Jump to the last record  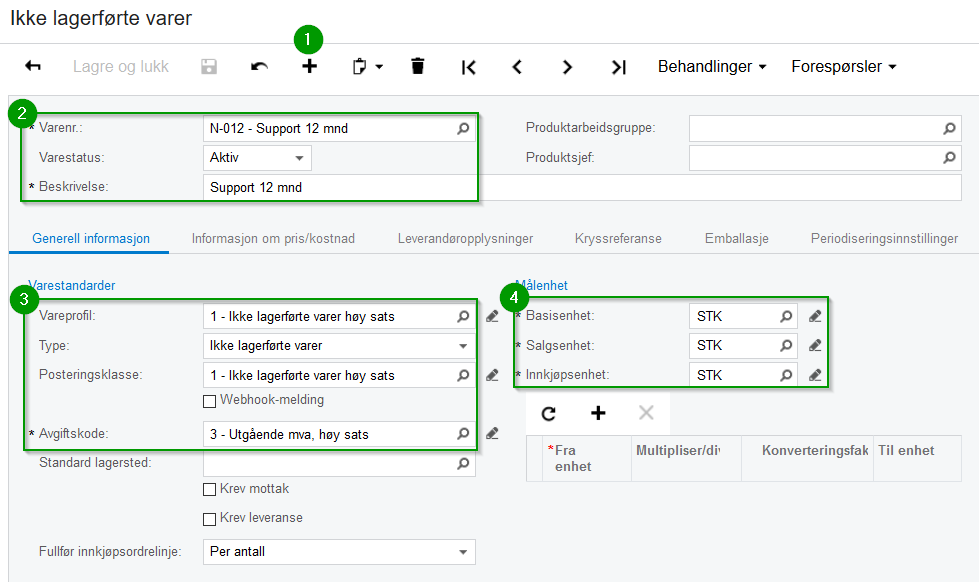tap(618, 67)
